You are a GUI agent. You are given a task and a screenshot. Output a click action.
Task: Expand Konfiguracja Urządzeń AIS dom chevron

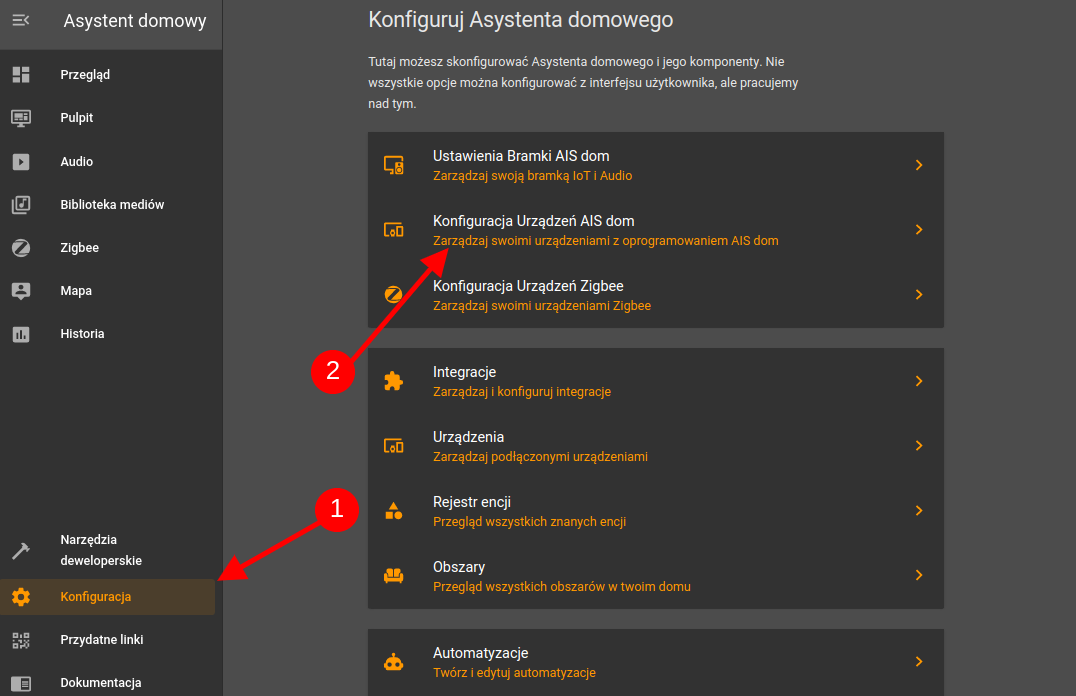pyautogui.click(x=919, y=229)
